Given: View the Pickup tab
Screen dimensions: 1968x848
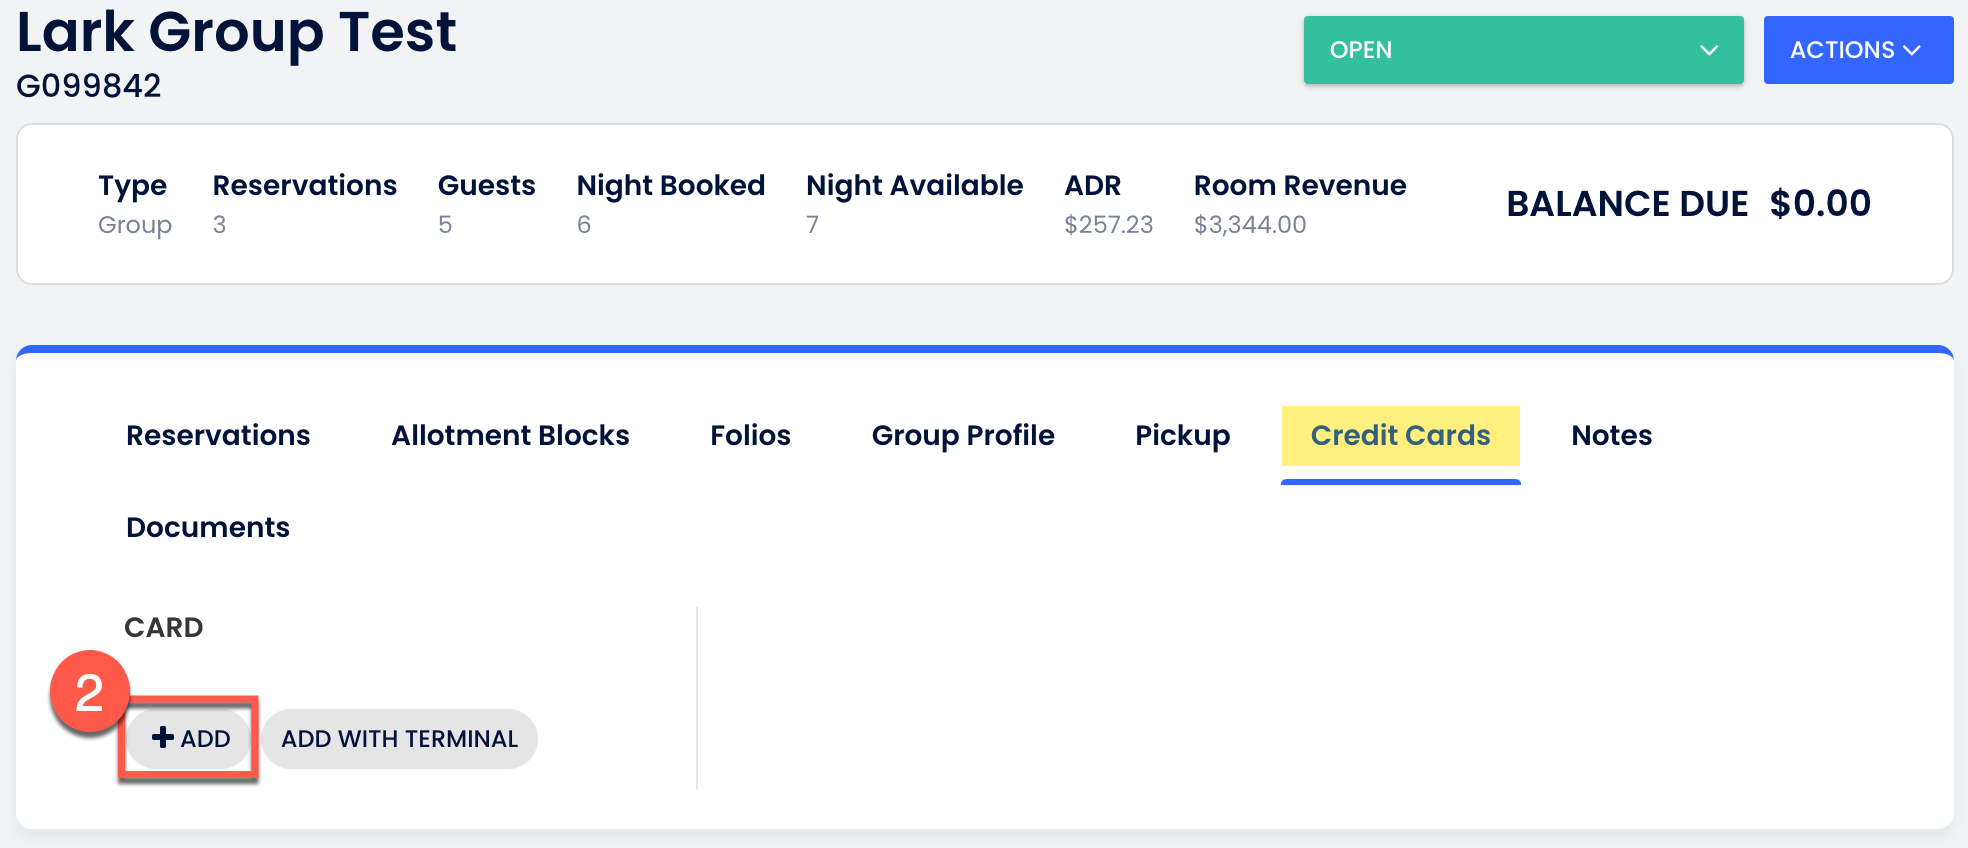Looking at the screenshot, I should click(x=1182, y=436).
